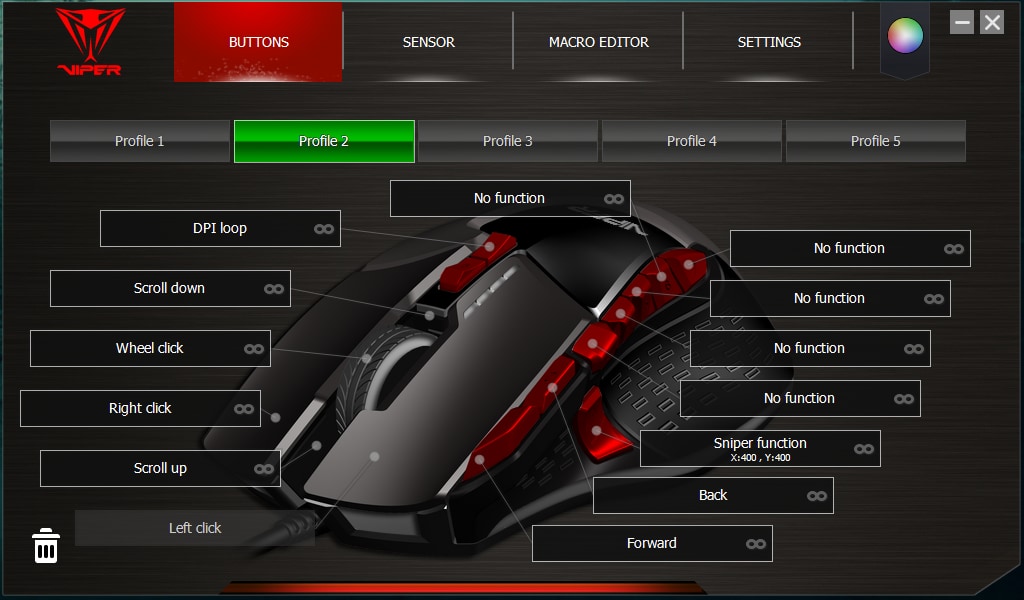Click the link icon beside Forward
Viewport: 1024px width, 600px height.
point(756,544)
